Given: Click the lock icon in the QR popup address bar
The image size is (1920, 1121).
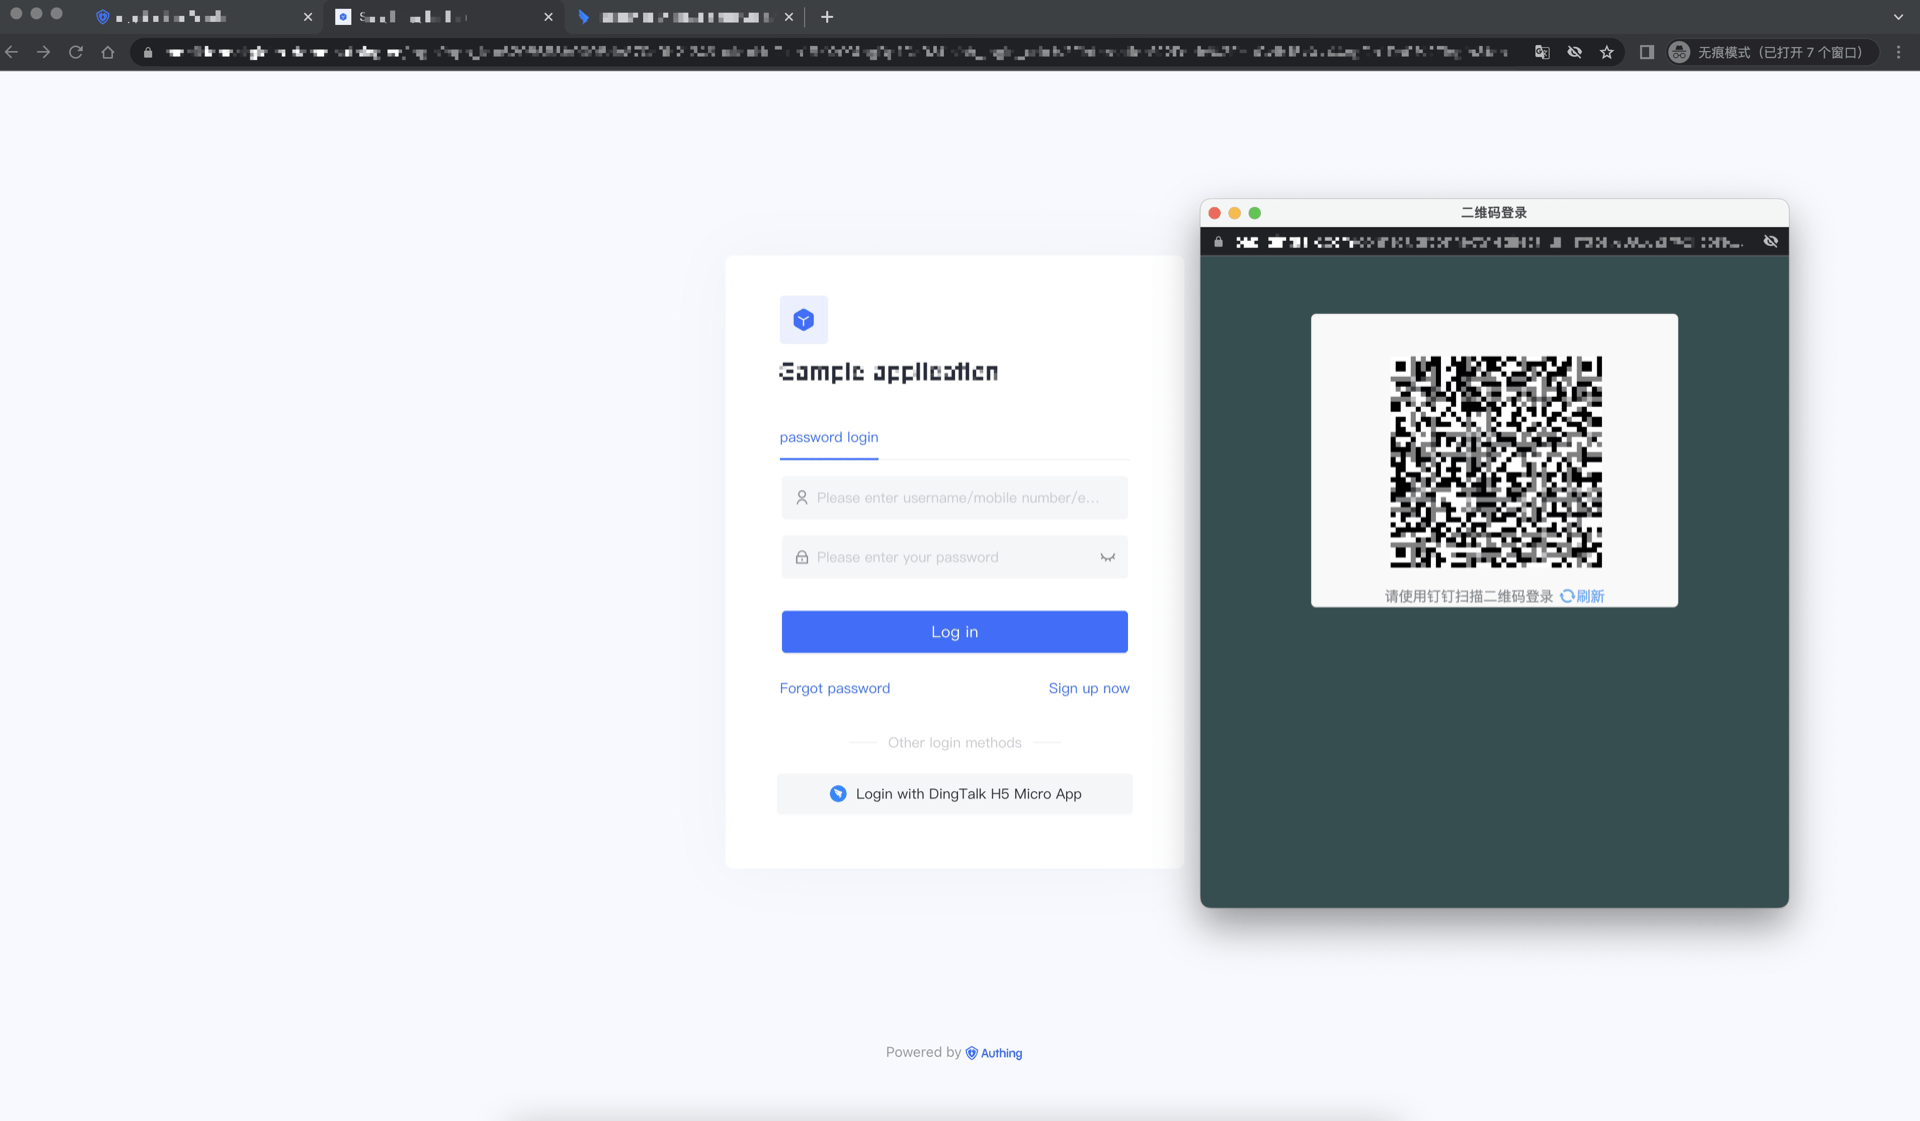Looking at the screenshot, I should (x=1218, y=241).
